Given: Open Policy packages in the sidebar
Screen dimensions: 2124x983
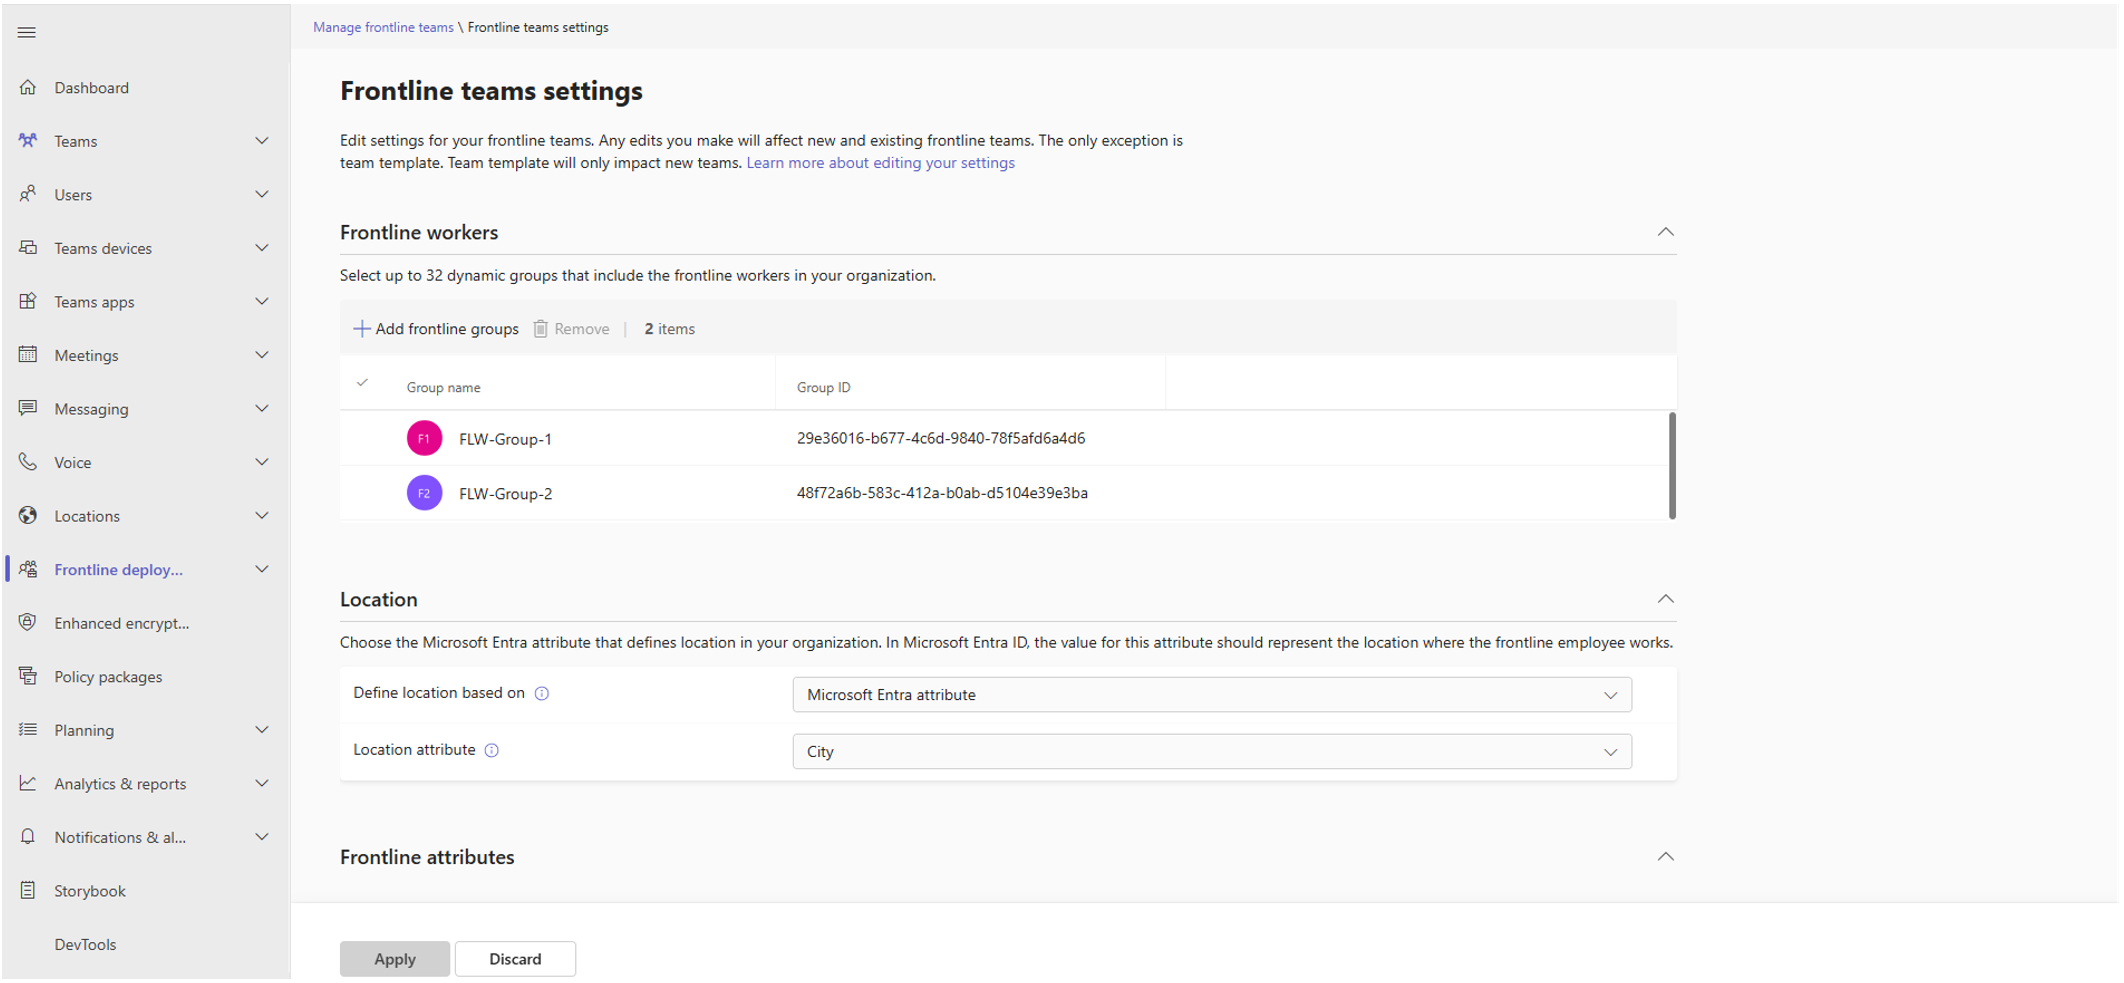Looking at the screenshot, I should (x=108, y=677).
